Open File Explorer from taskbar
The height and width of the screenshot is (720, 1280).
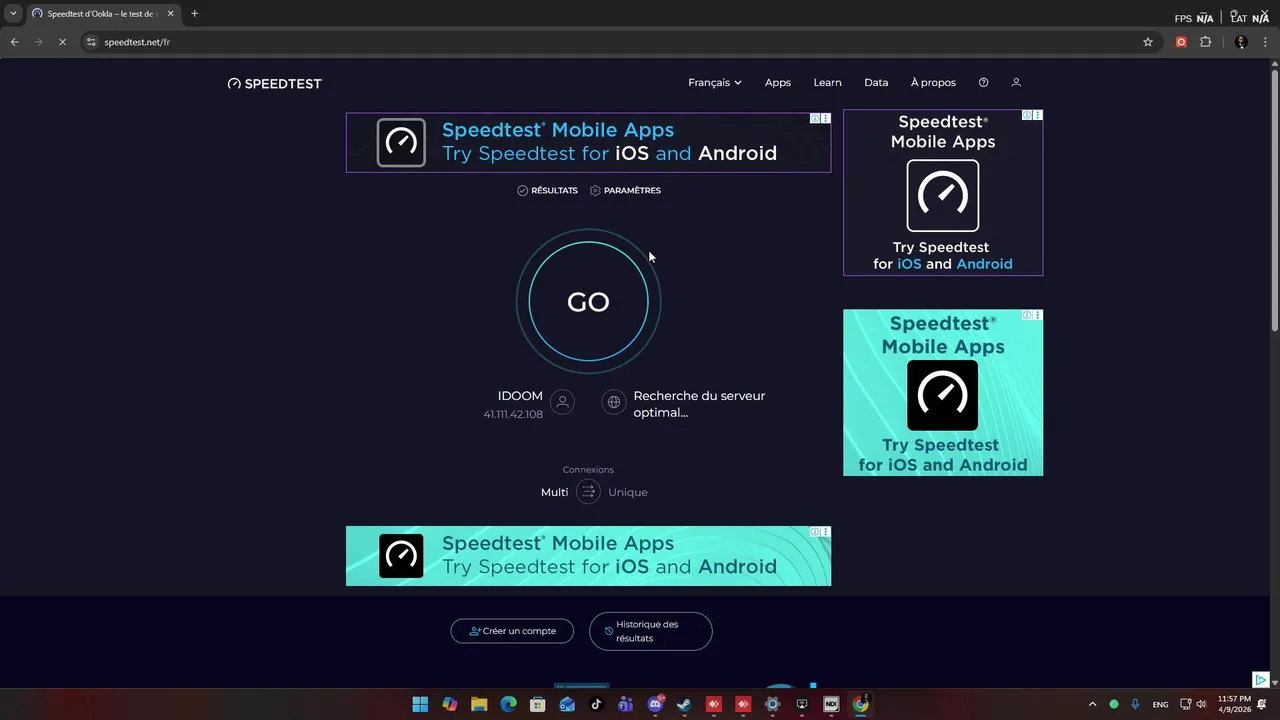click(x=479, y=704)
